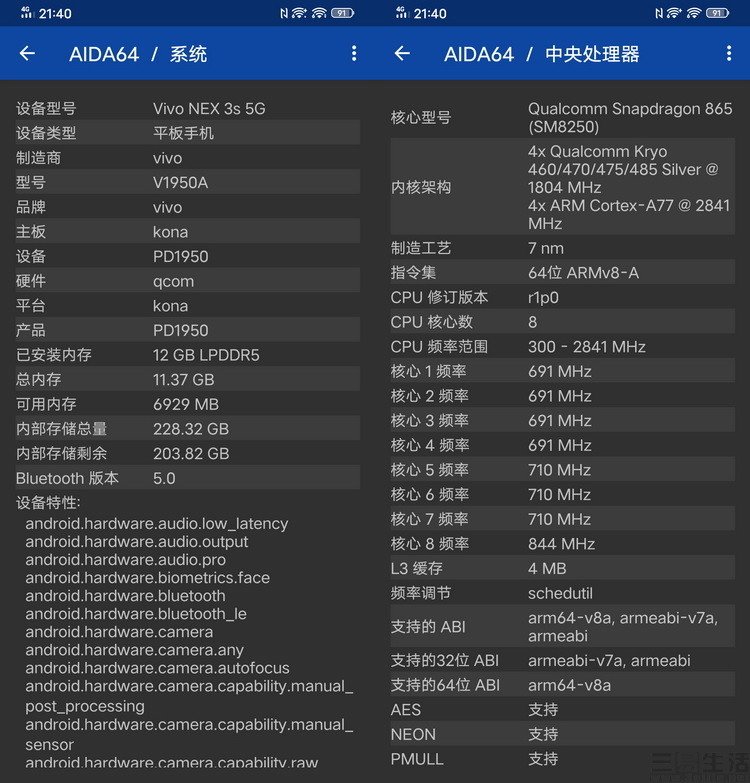
Task: Tap the back arrow on the 系统 screen
Action: pyautogui.click(x=27, y=53)
